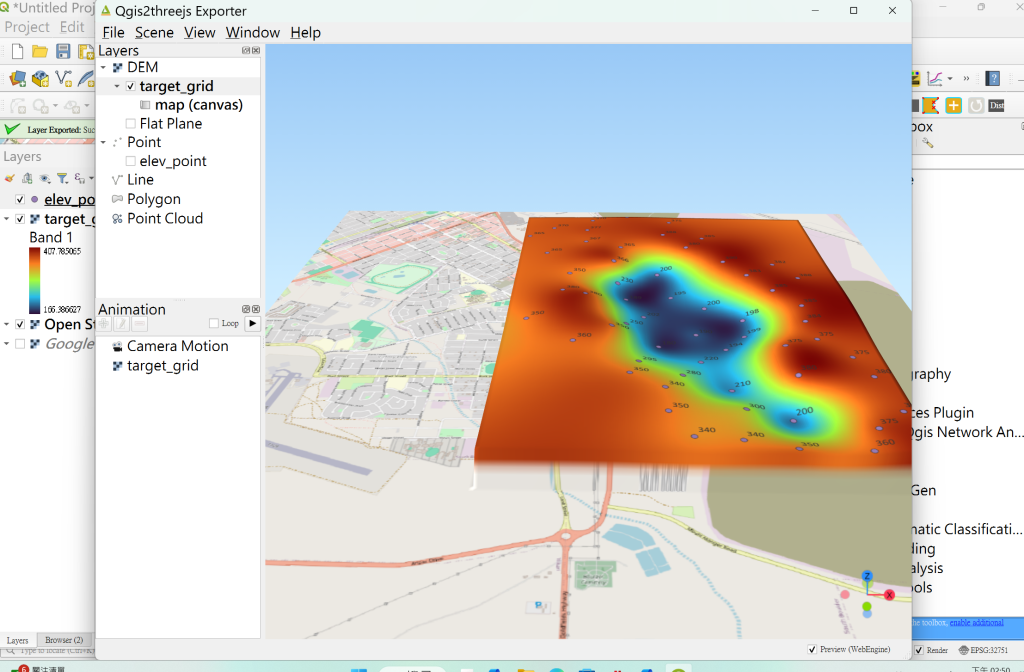This screenshot has height=672, width=1024.
Task: Click New GeoPackage Layer icon in QGIS
Action: [40, 79]
